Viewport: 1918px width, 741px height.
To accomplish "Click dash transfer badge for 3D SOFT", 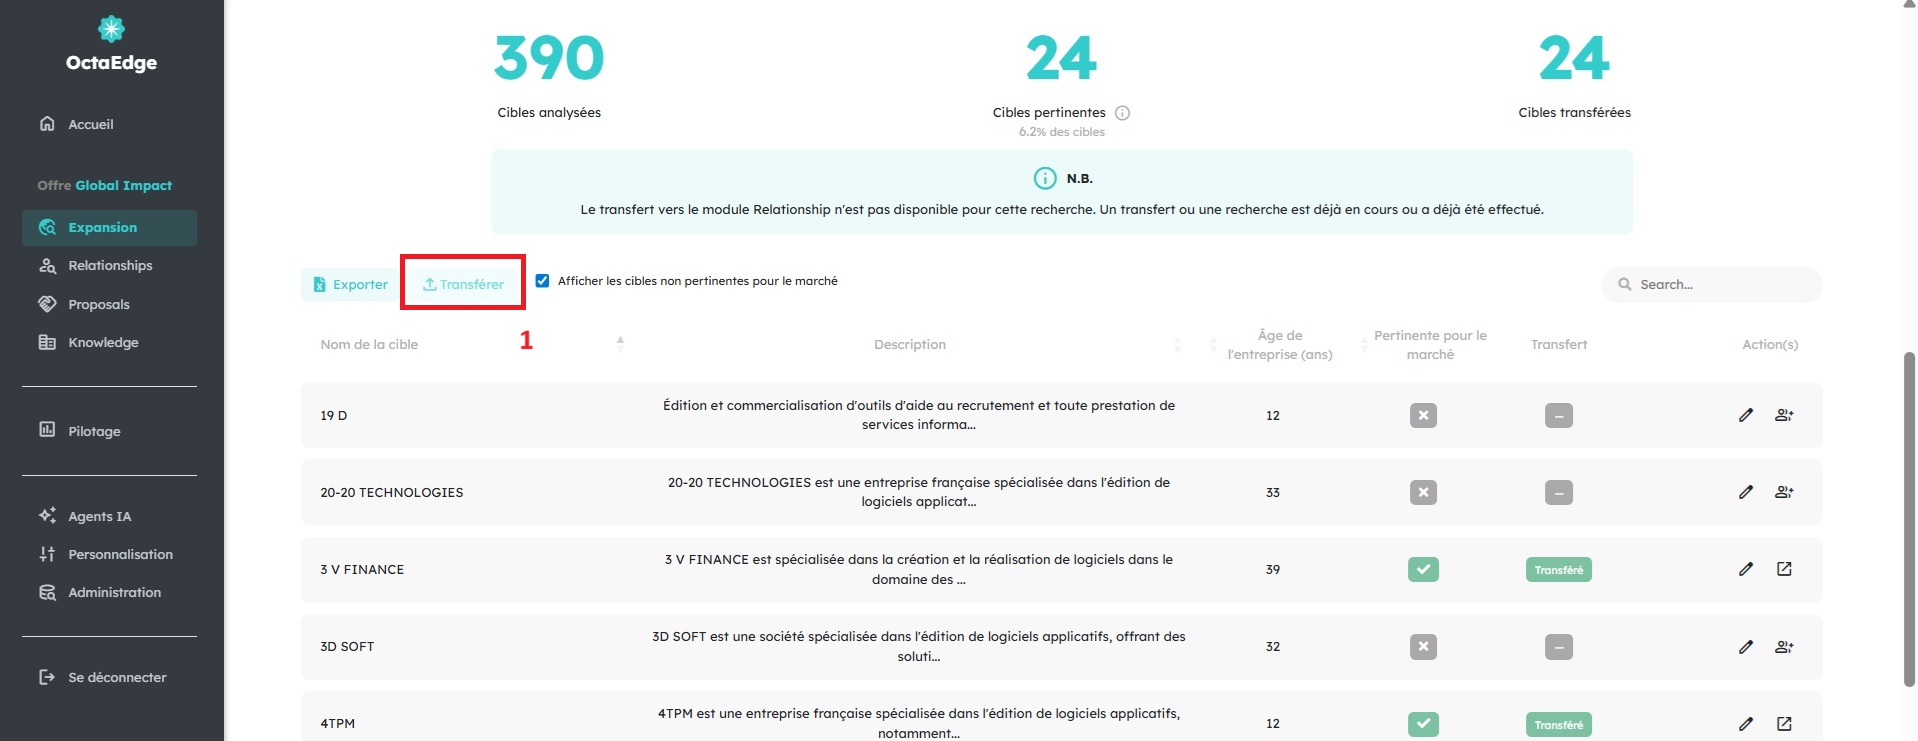I will (x=1558, y=646).
